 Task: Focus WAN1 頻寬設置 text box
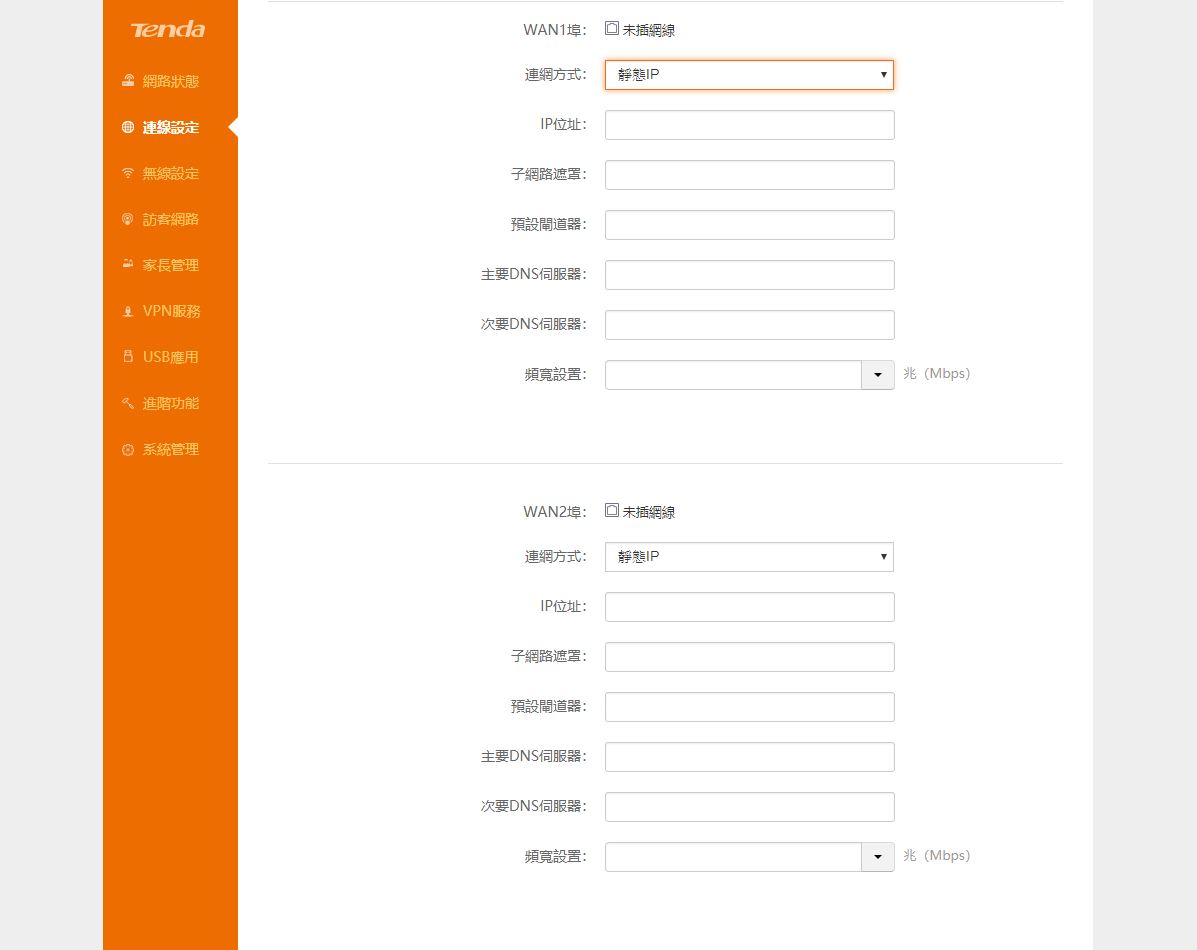point(734,375)
